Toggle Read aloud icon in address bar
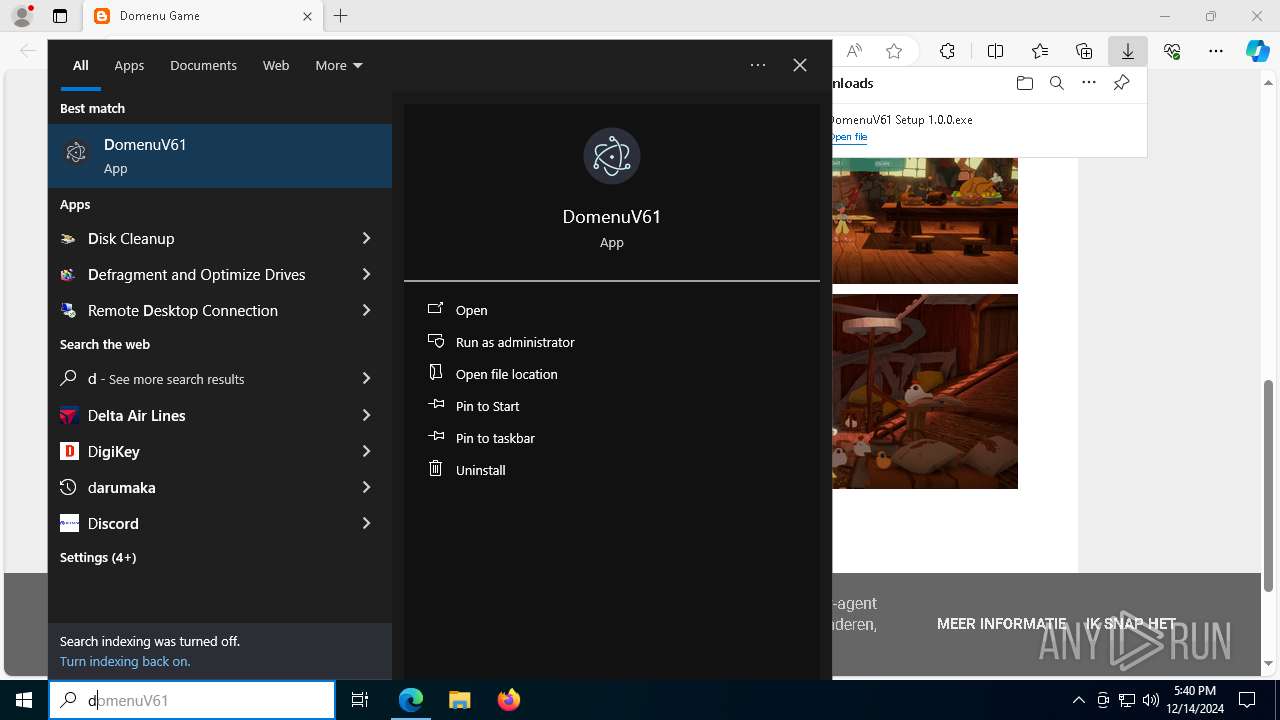Screen dimensions: 1280x720 [854, 51]
